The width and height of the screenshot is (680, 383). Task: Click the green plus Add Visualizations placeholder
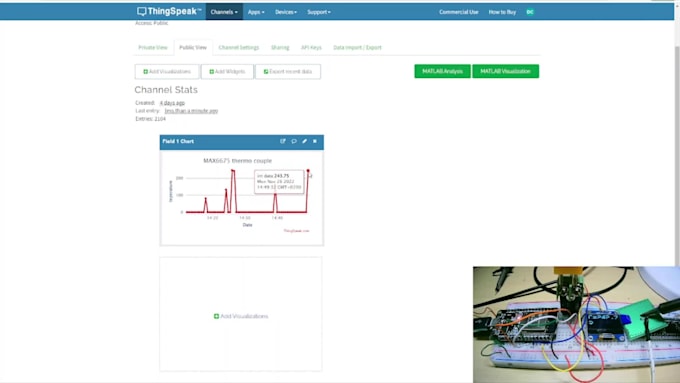point(241,316)
